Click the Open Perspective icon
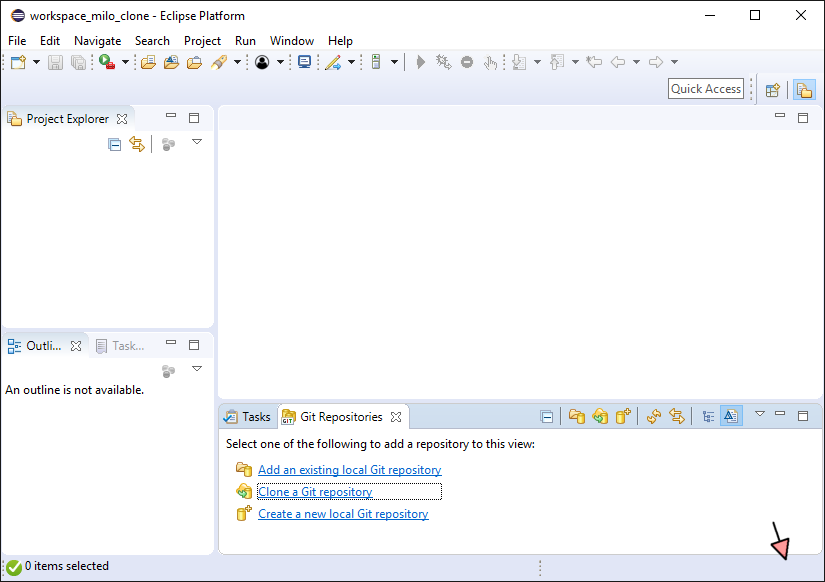The width and height of the screenshot is (825, 582). (772, 89)
